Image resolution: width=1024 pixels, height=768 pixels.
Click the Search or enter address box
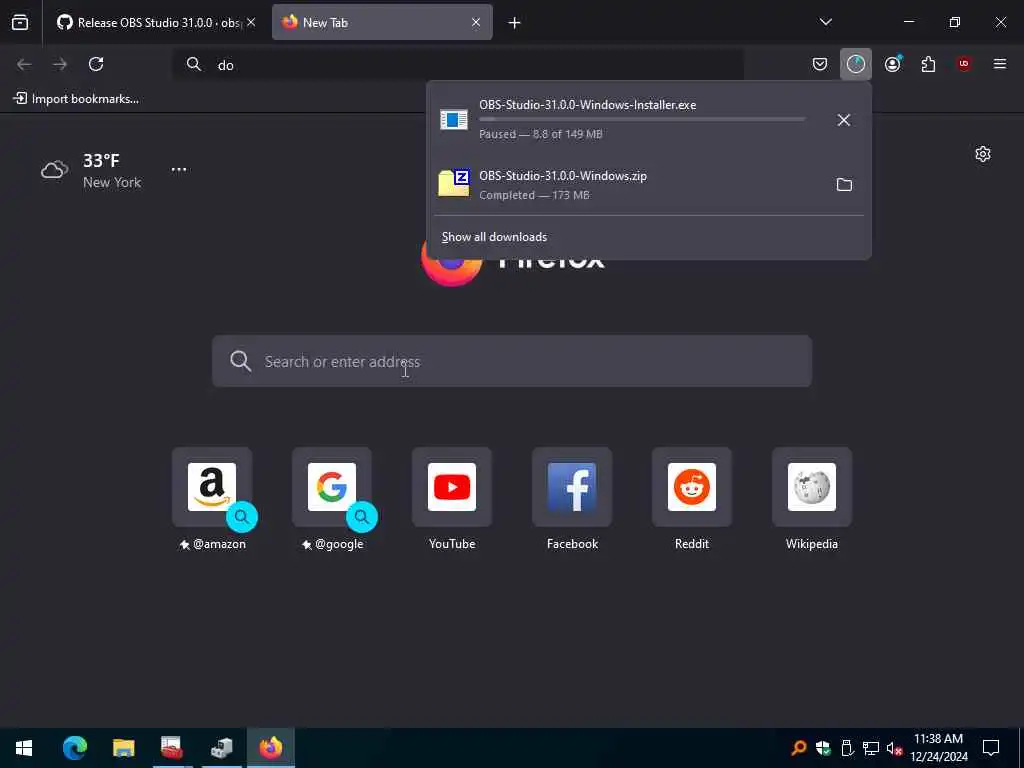(512, 361)
